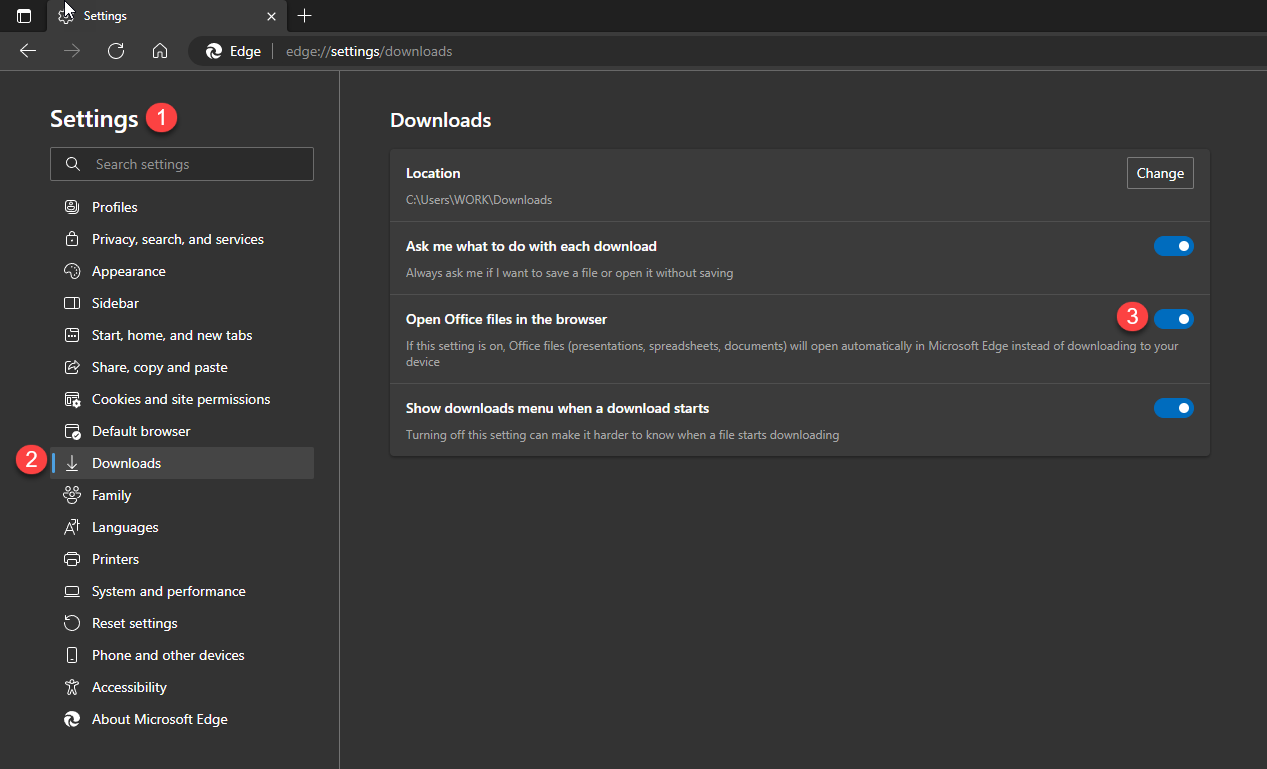Click the Share, copy and paste icon

pyautogui.click(x=72, y=367)
